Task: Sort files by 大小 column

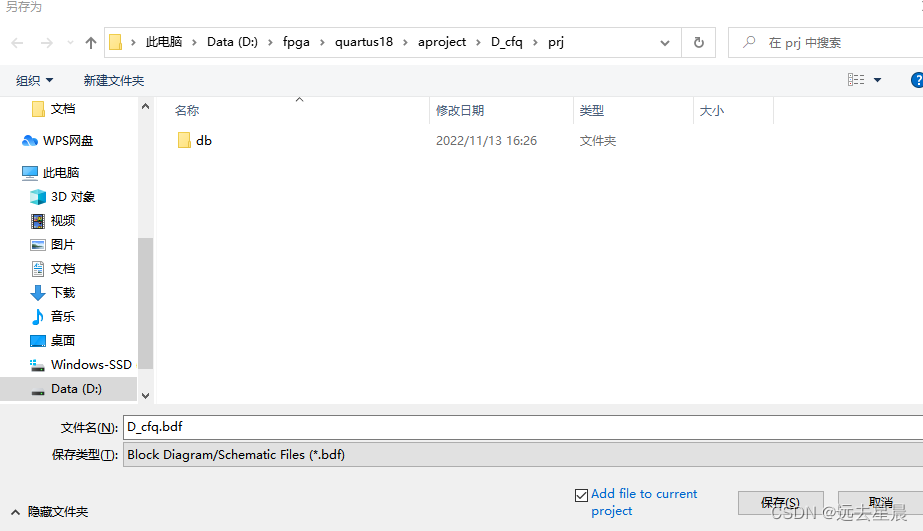Action: (x=712, y=110)
